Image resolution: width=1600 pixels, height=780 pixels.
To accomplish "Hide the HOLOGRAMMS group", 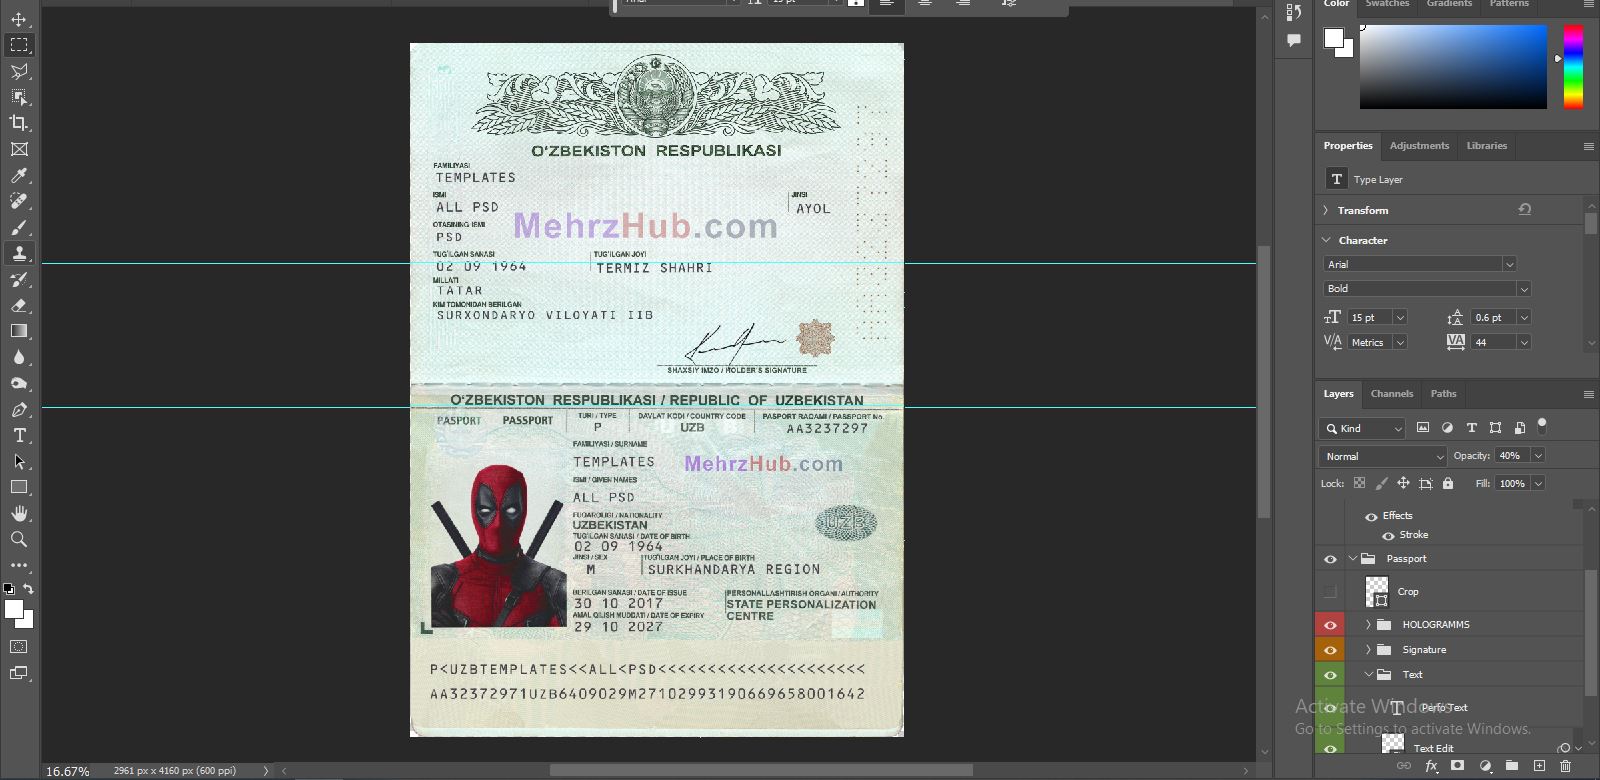I will coord(1330,625).
